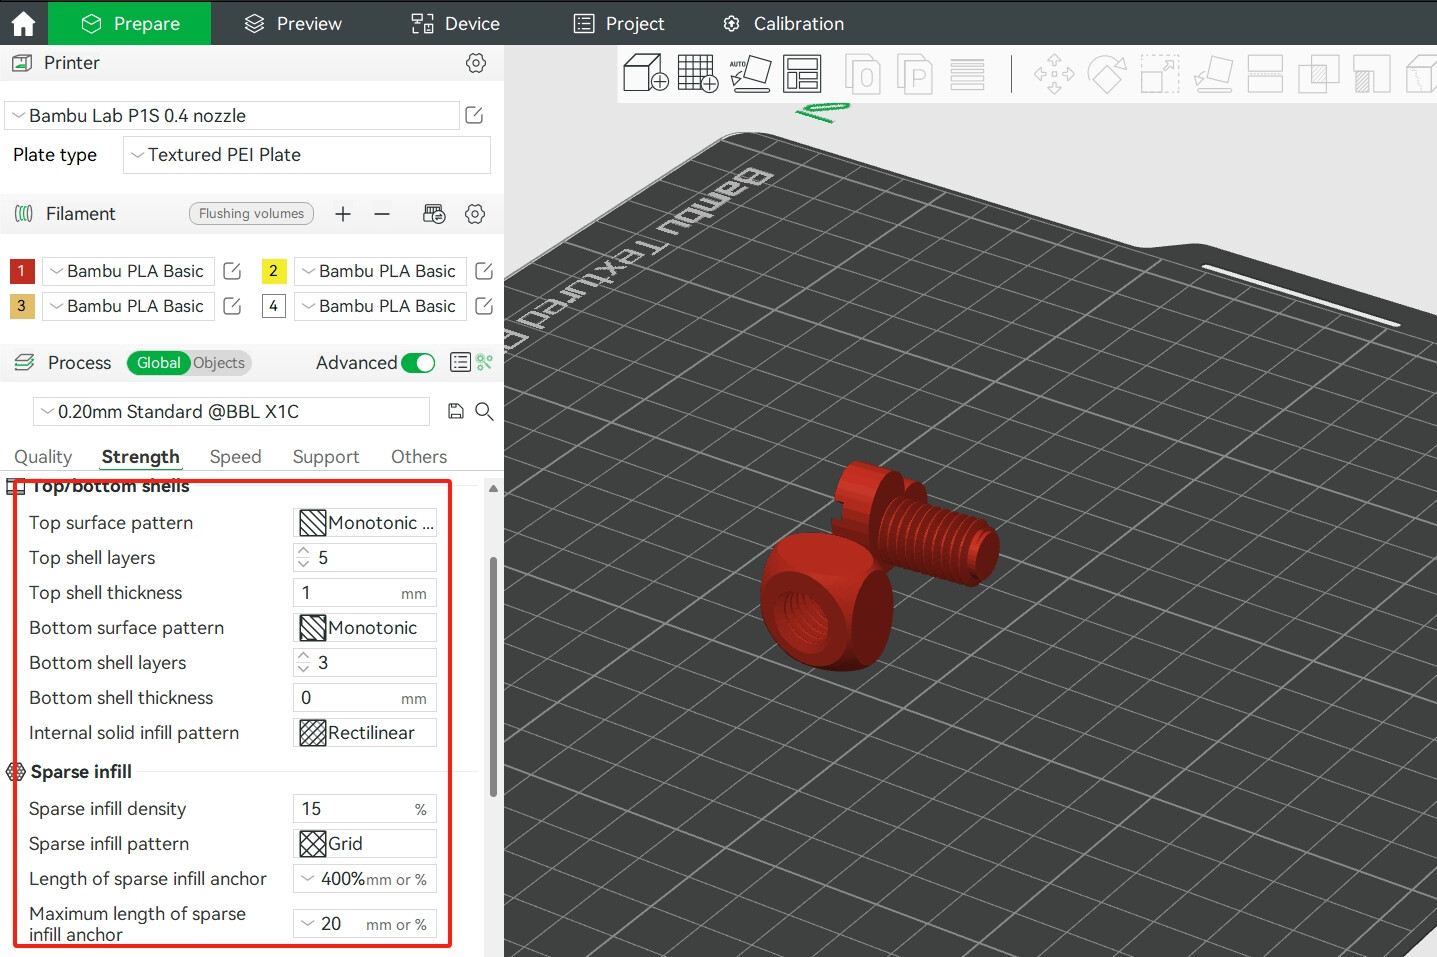Open the Project tab
Screen dimensions: 1437x957
(619, 23)
